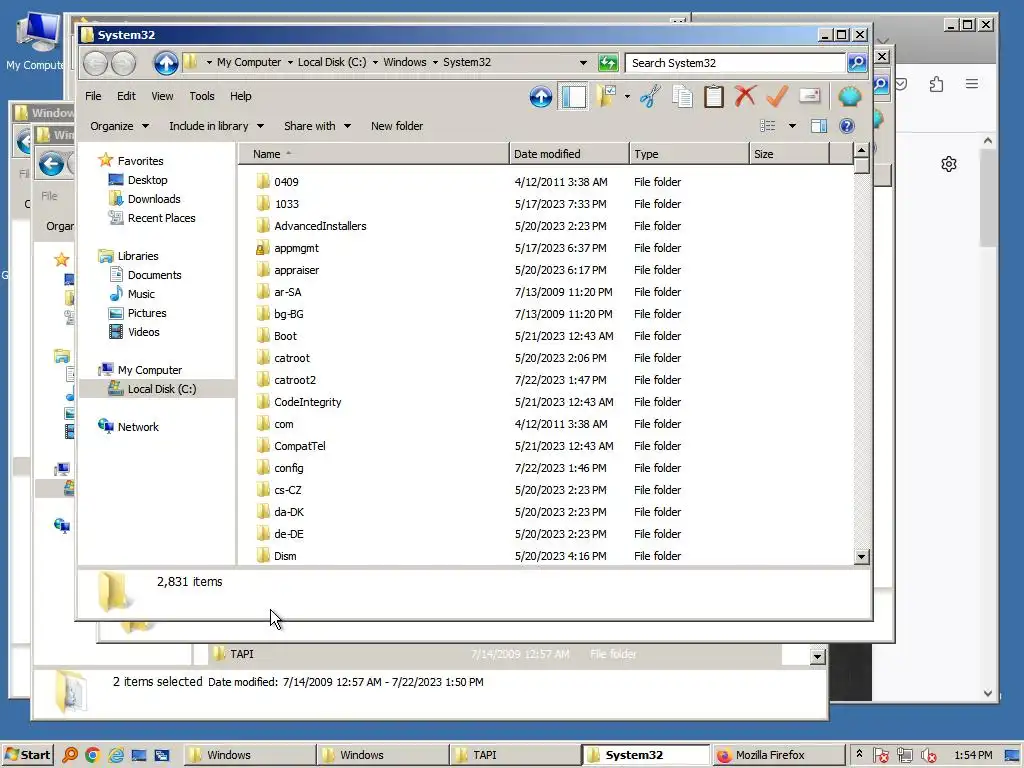Sort by the Name column header
This screenshot has width=1024, height=768.
373,154
